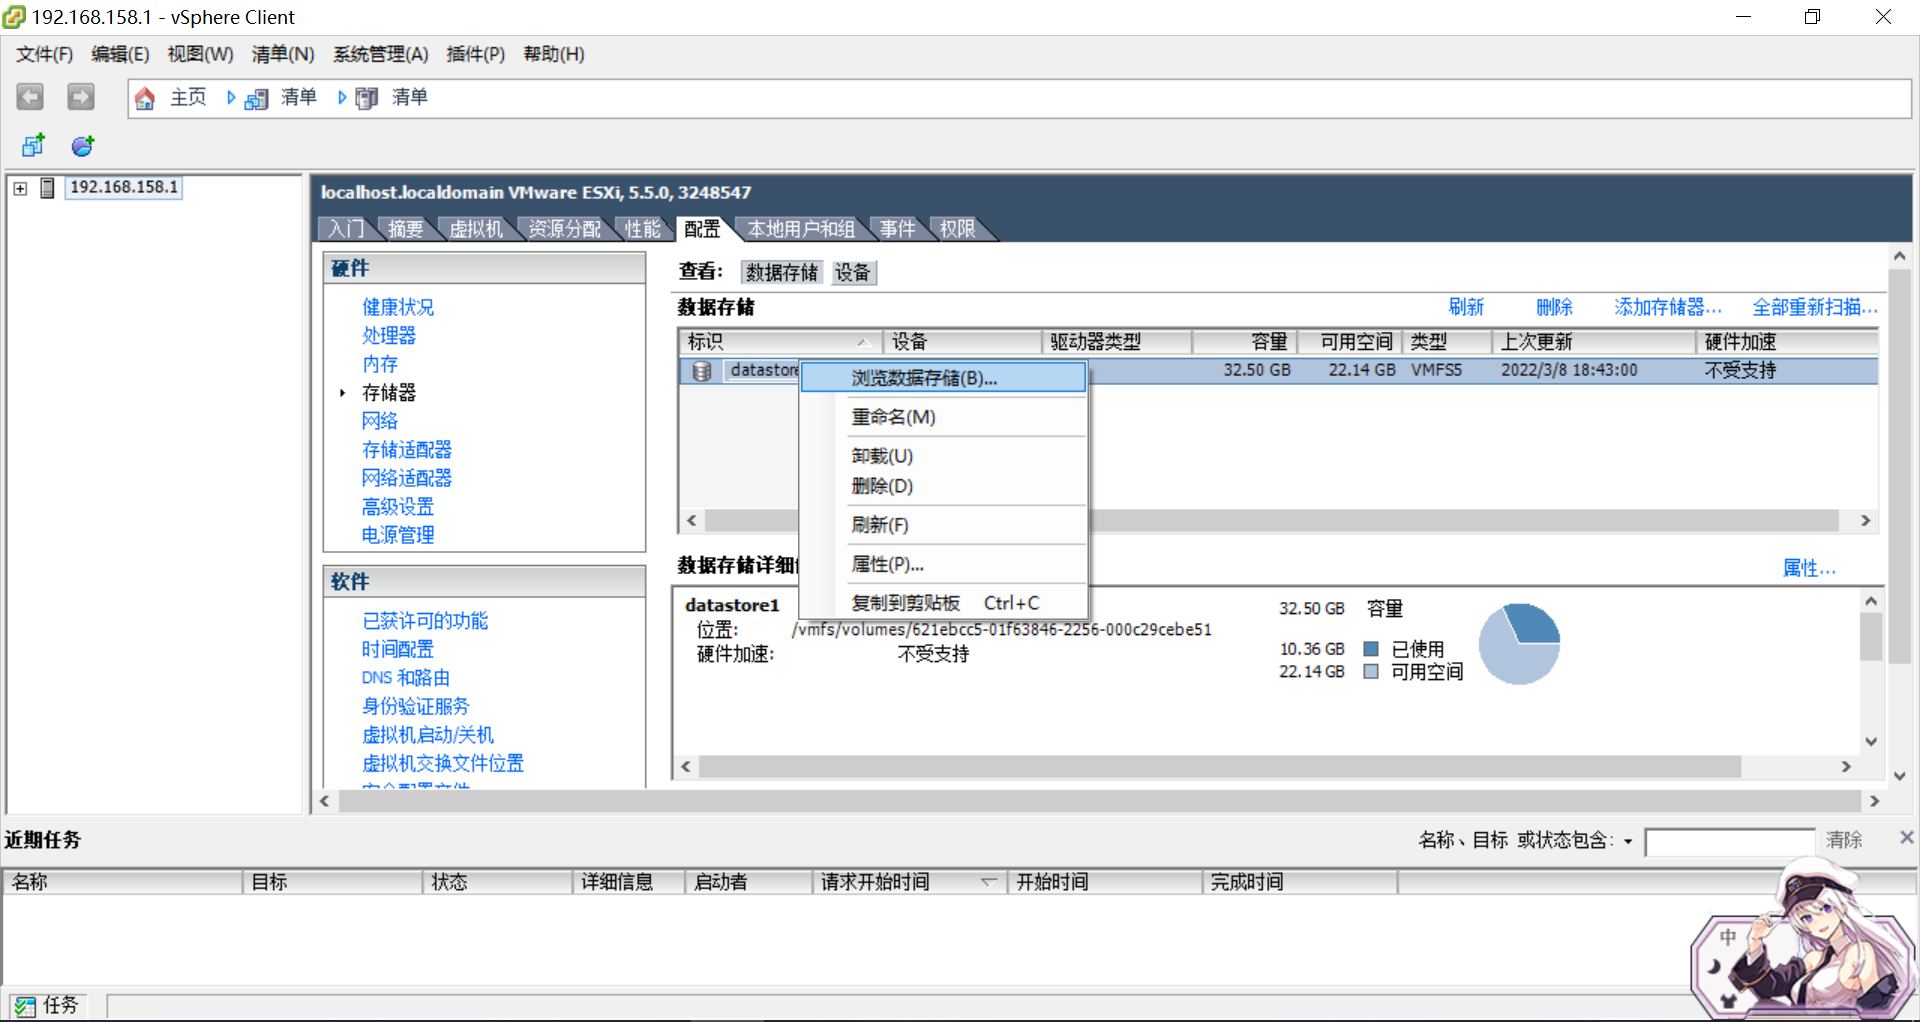Switch to the 性能 tab
The image size is (1920, 1022).
coord(643,228)
